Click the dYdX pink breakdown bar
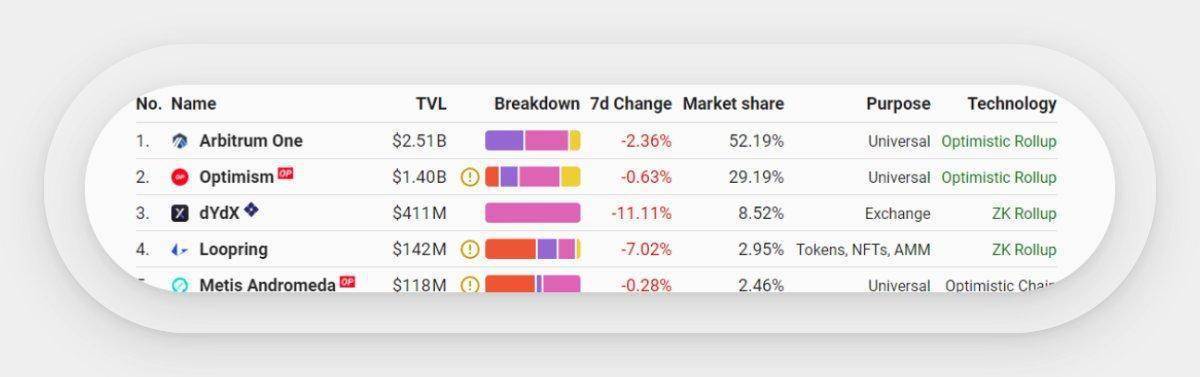1200x377 pixels. click(533, 213)
